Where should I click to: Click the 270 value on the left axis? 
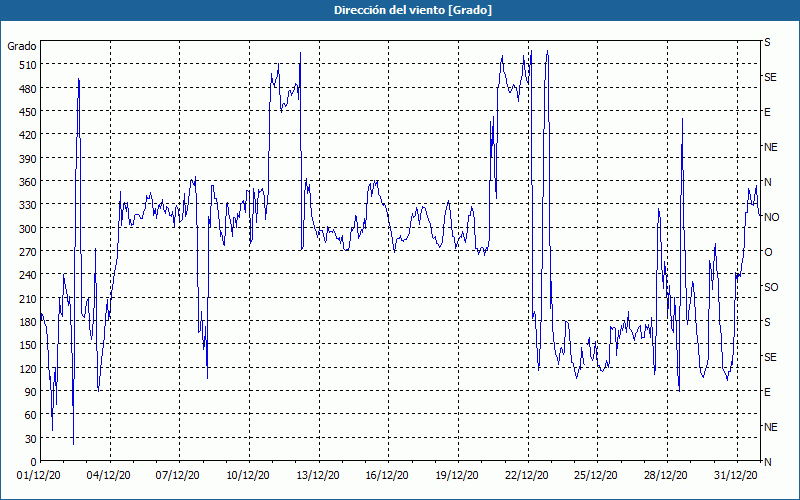point(27,252)
